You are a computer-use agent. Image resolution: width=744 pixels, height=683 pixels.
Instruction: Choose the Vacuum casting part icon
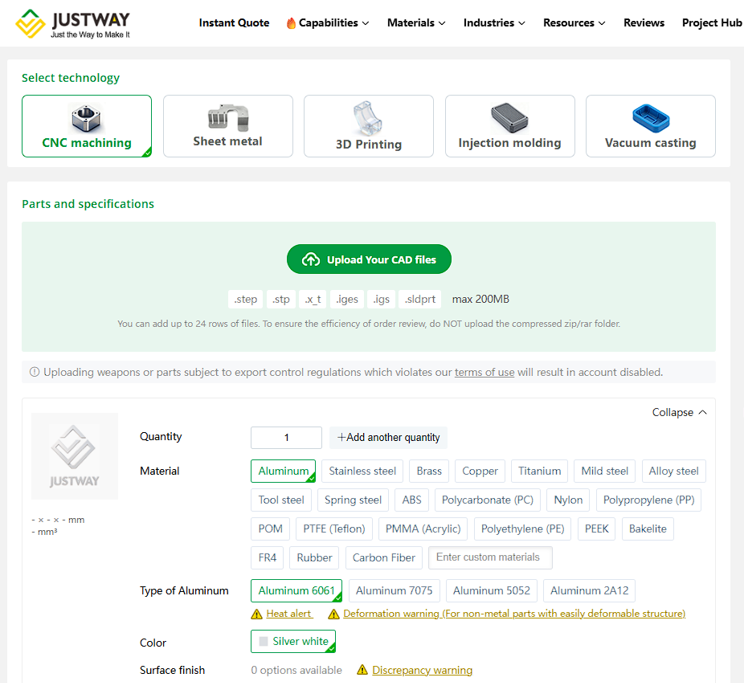650,118
